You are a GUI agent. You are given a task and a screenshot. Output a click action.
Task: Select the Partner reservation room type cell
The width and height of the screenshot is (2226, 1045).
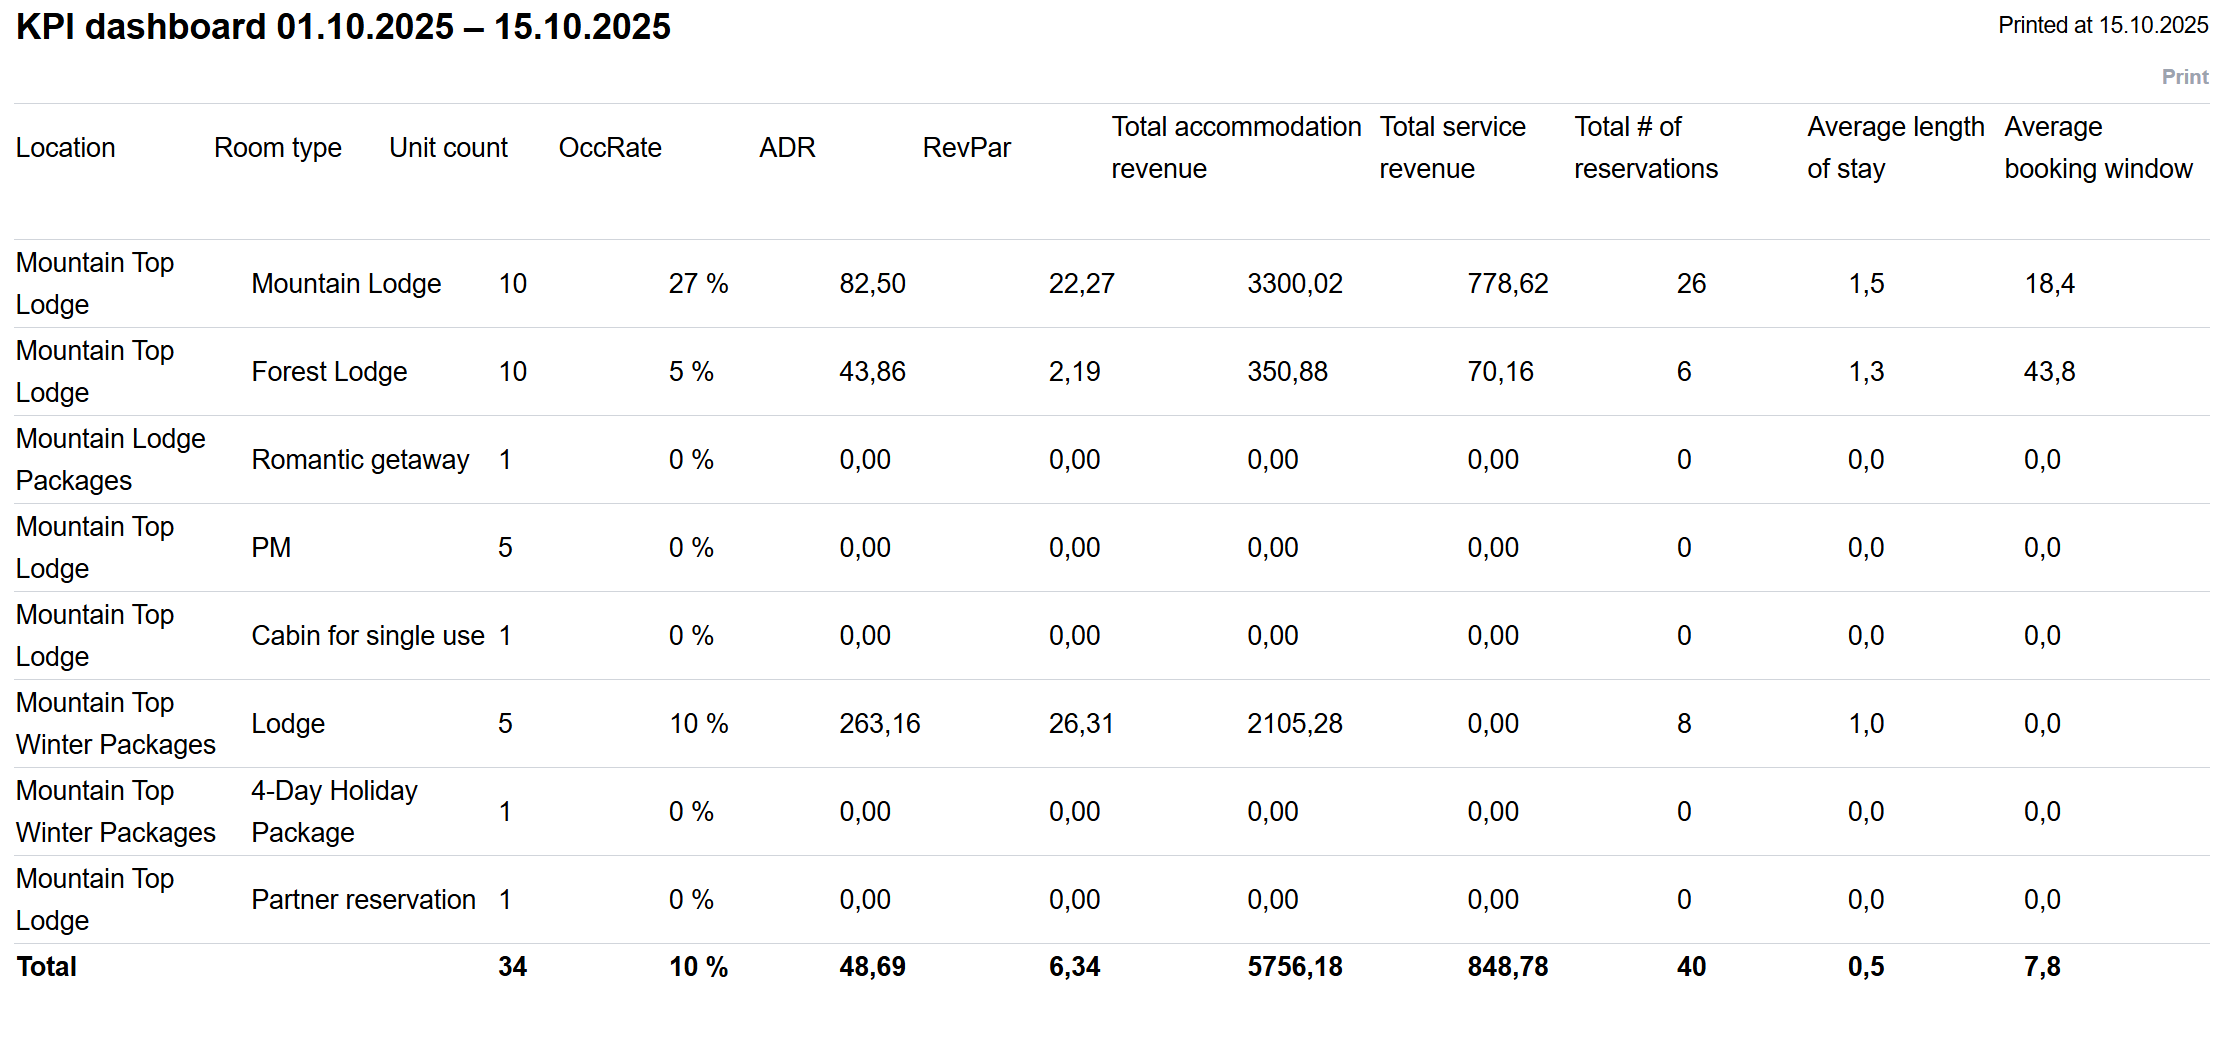[363, 900]
